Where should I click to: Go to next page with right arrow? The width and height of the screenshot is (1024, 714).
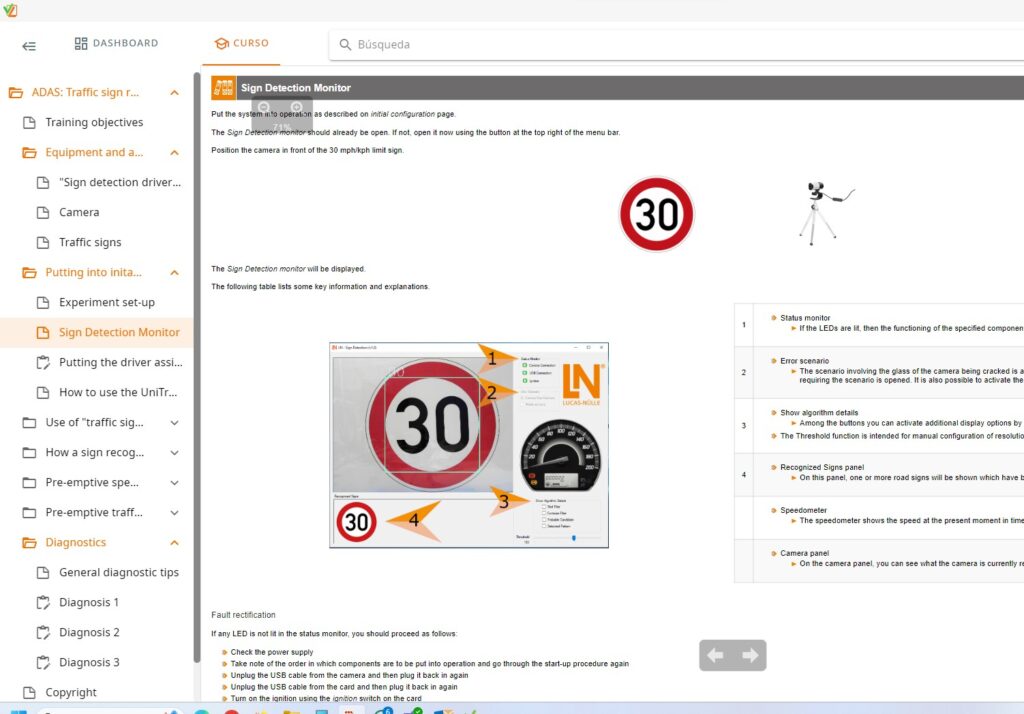coord(750,655)
